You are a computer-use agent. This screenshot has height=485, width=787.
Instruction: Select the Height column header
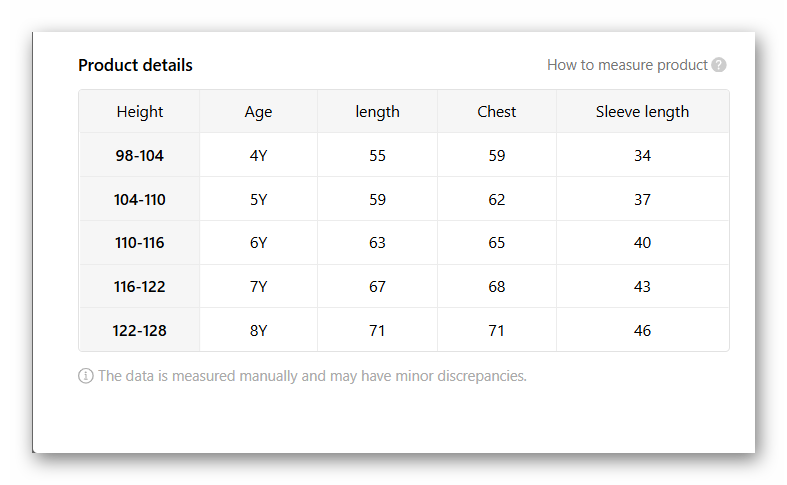point(139,112)
